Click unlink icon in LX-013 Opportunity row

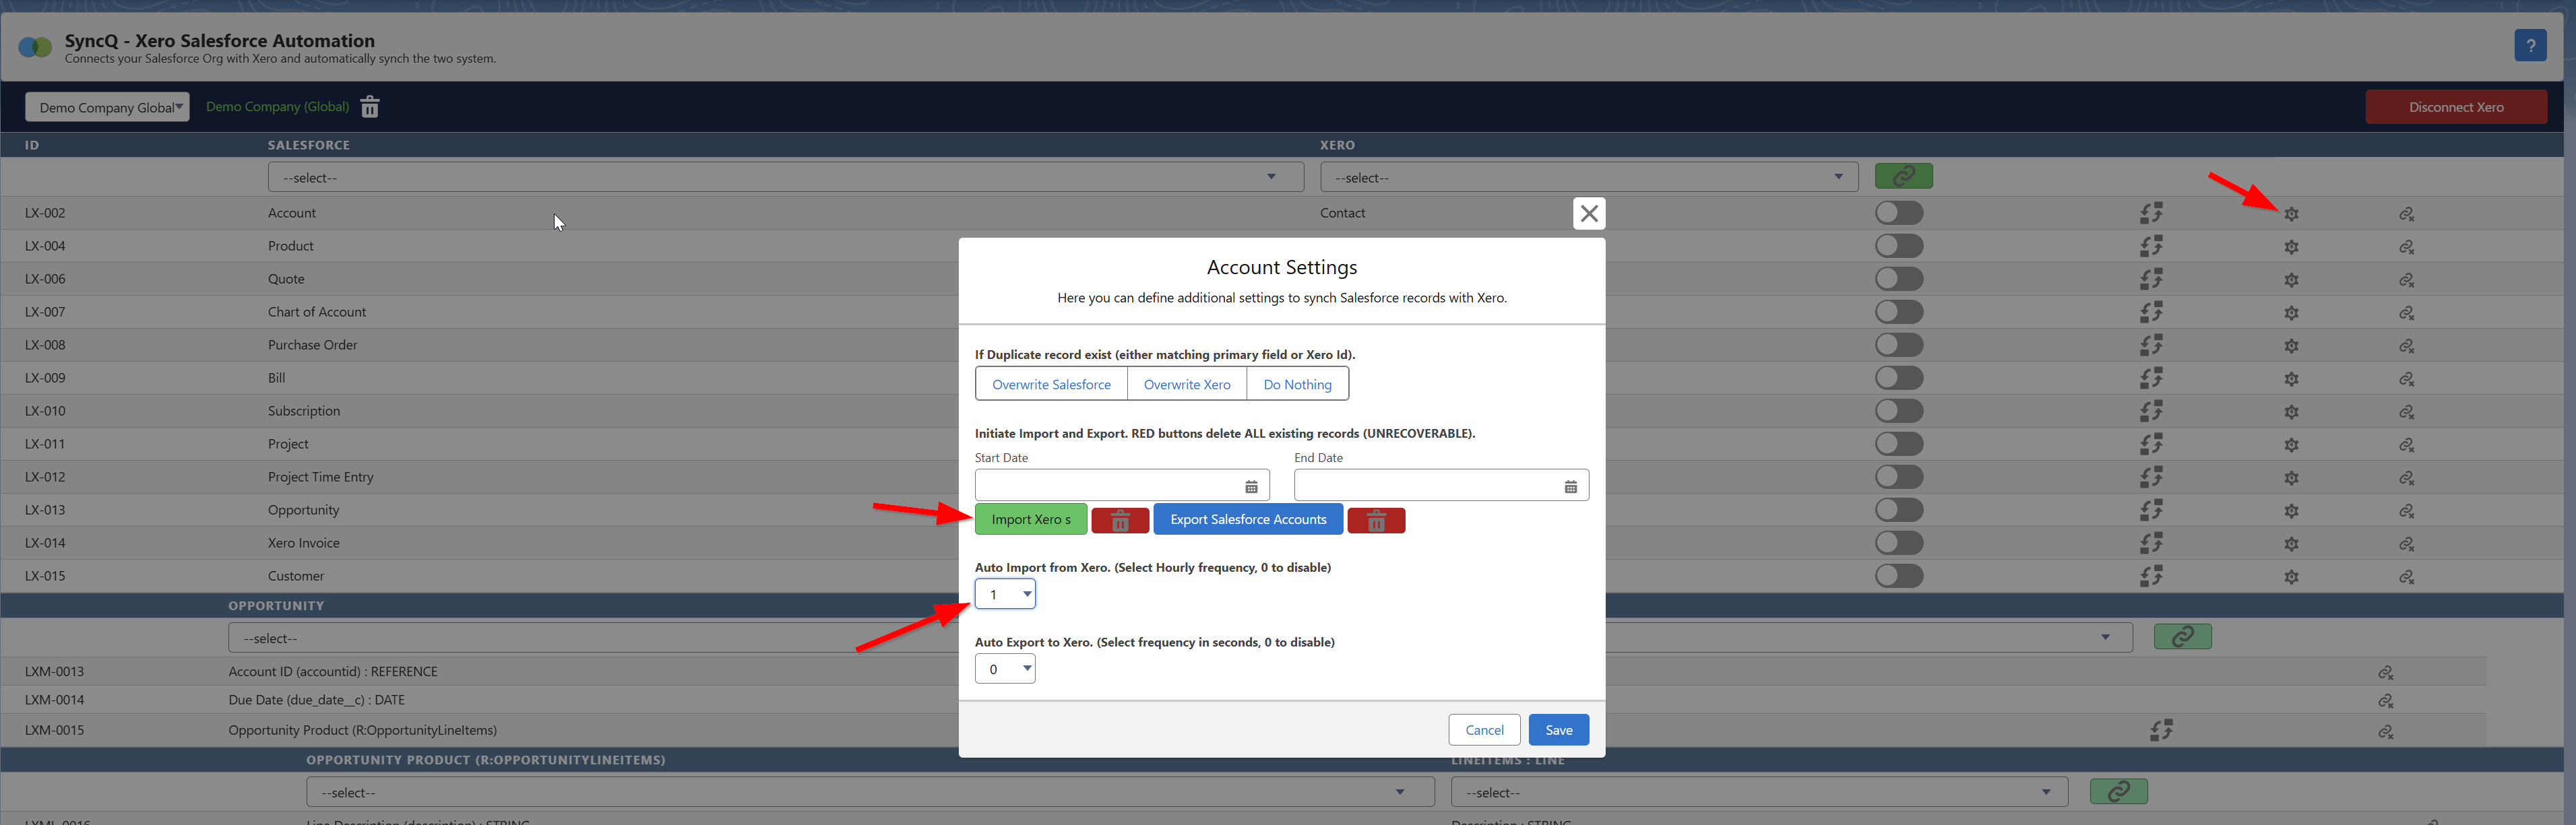click(x=2406, y=511)
